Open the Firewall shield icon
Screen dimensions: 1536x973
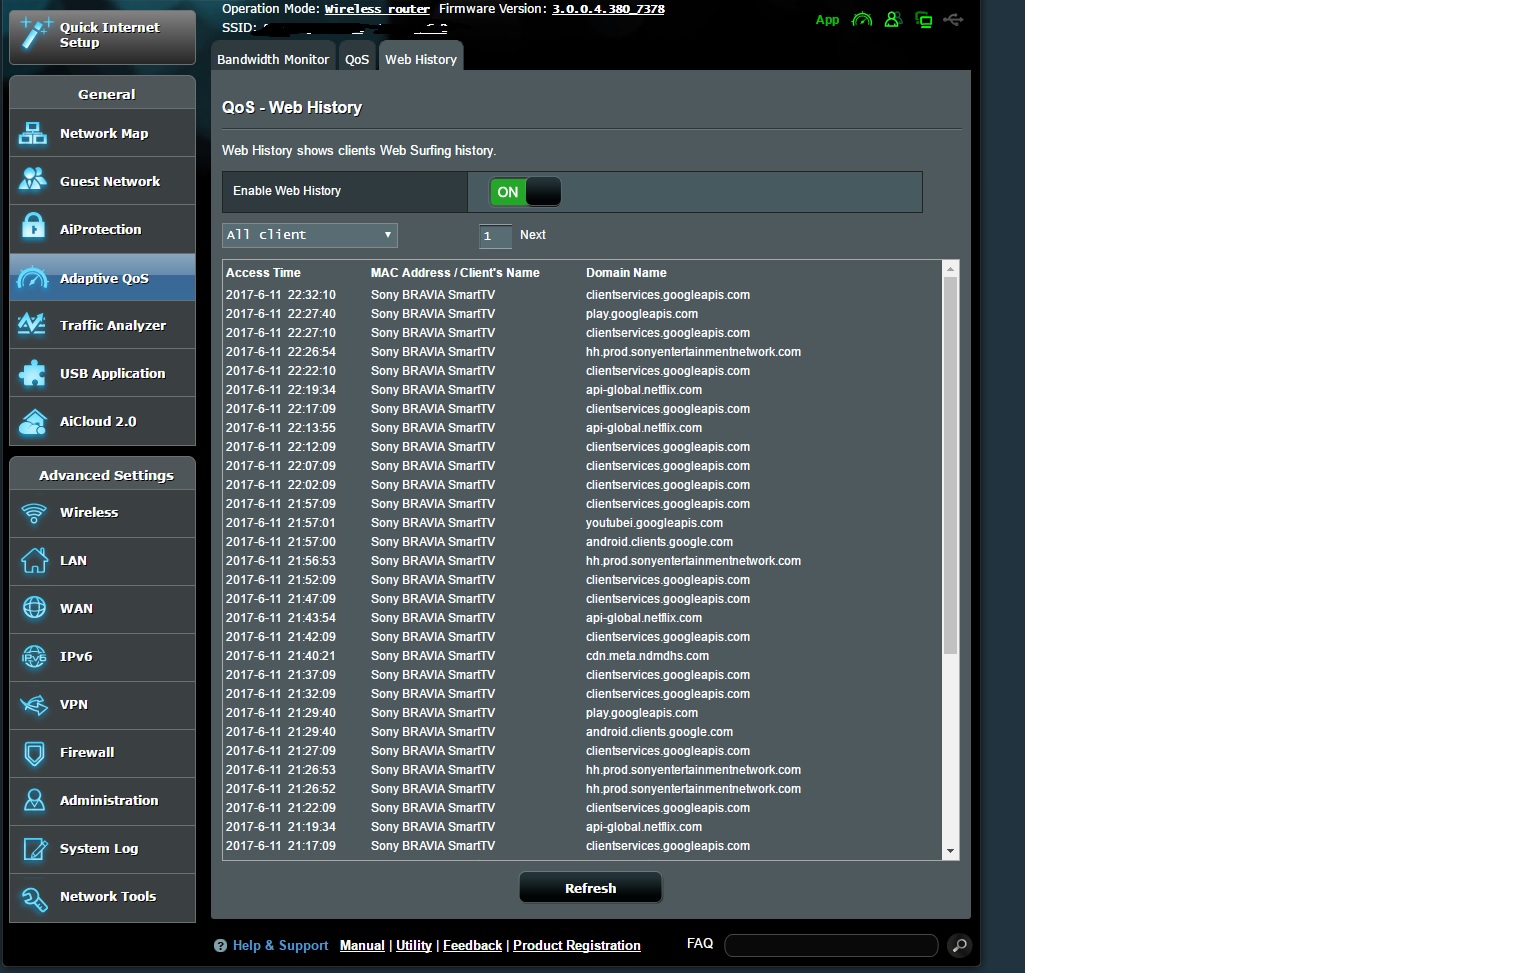34,753
